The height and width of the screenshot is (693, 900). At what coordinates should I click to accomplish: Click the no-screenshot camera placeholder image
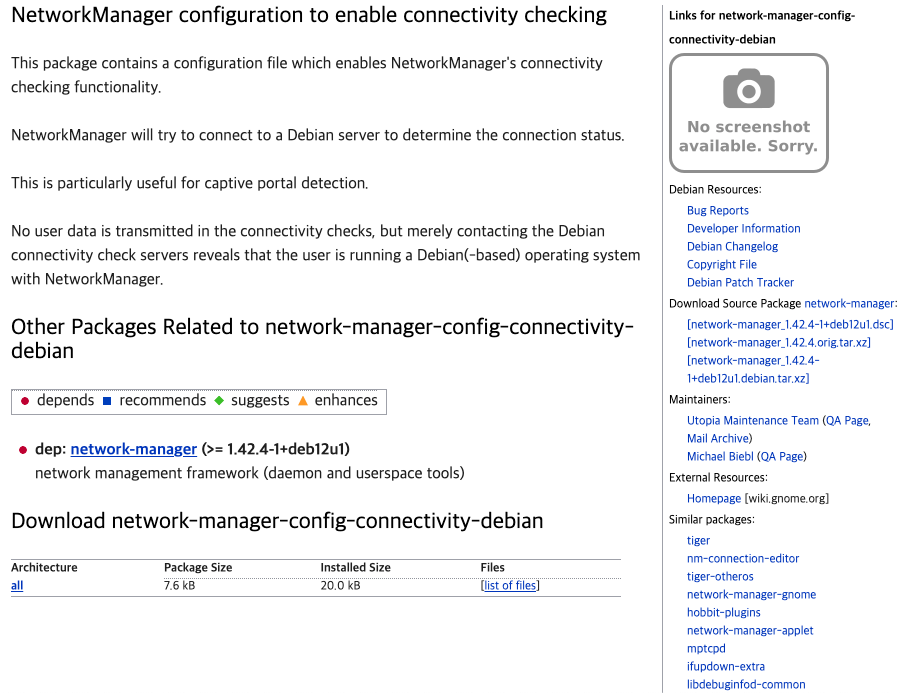(748, 113)
